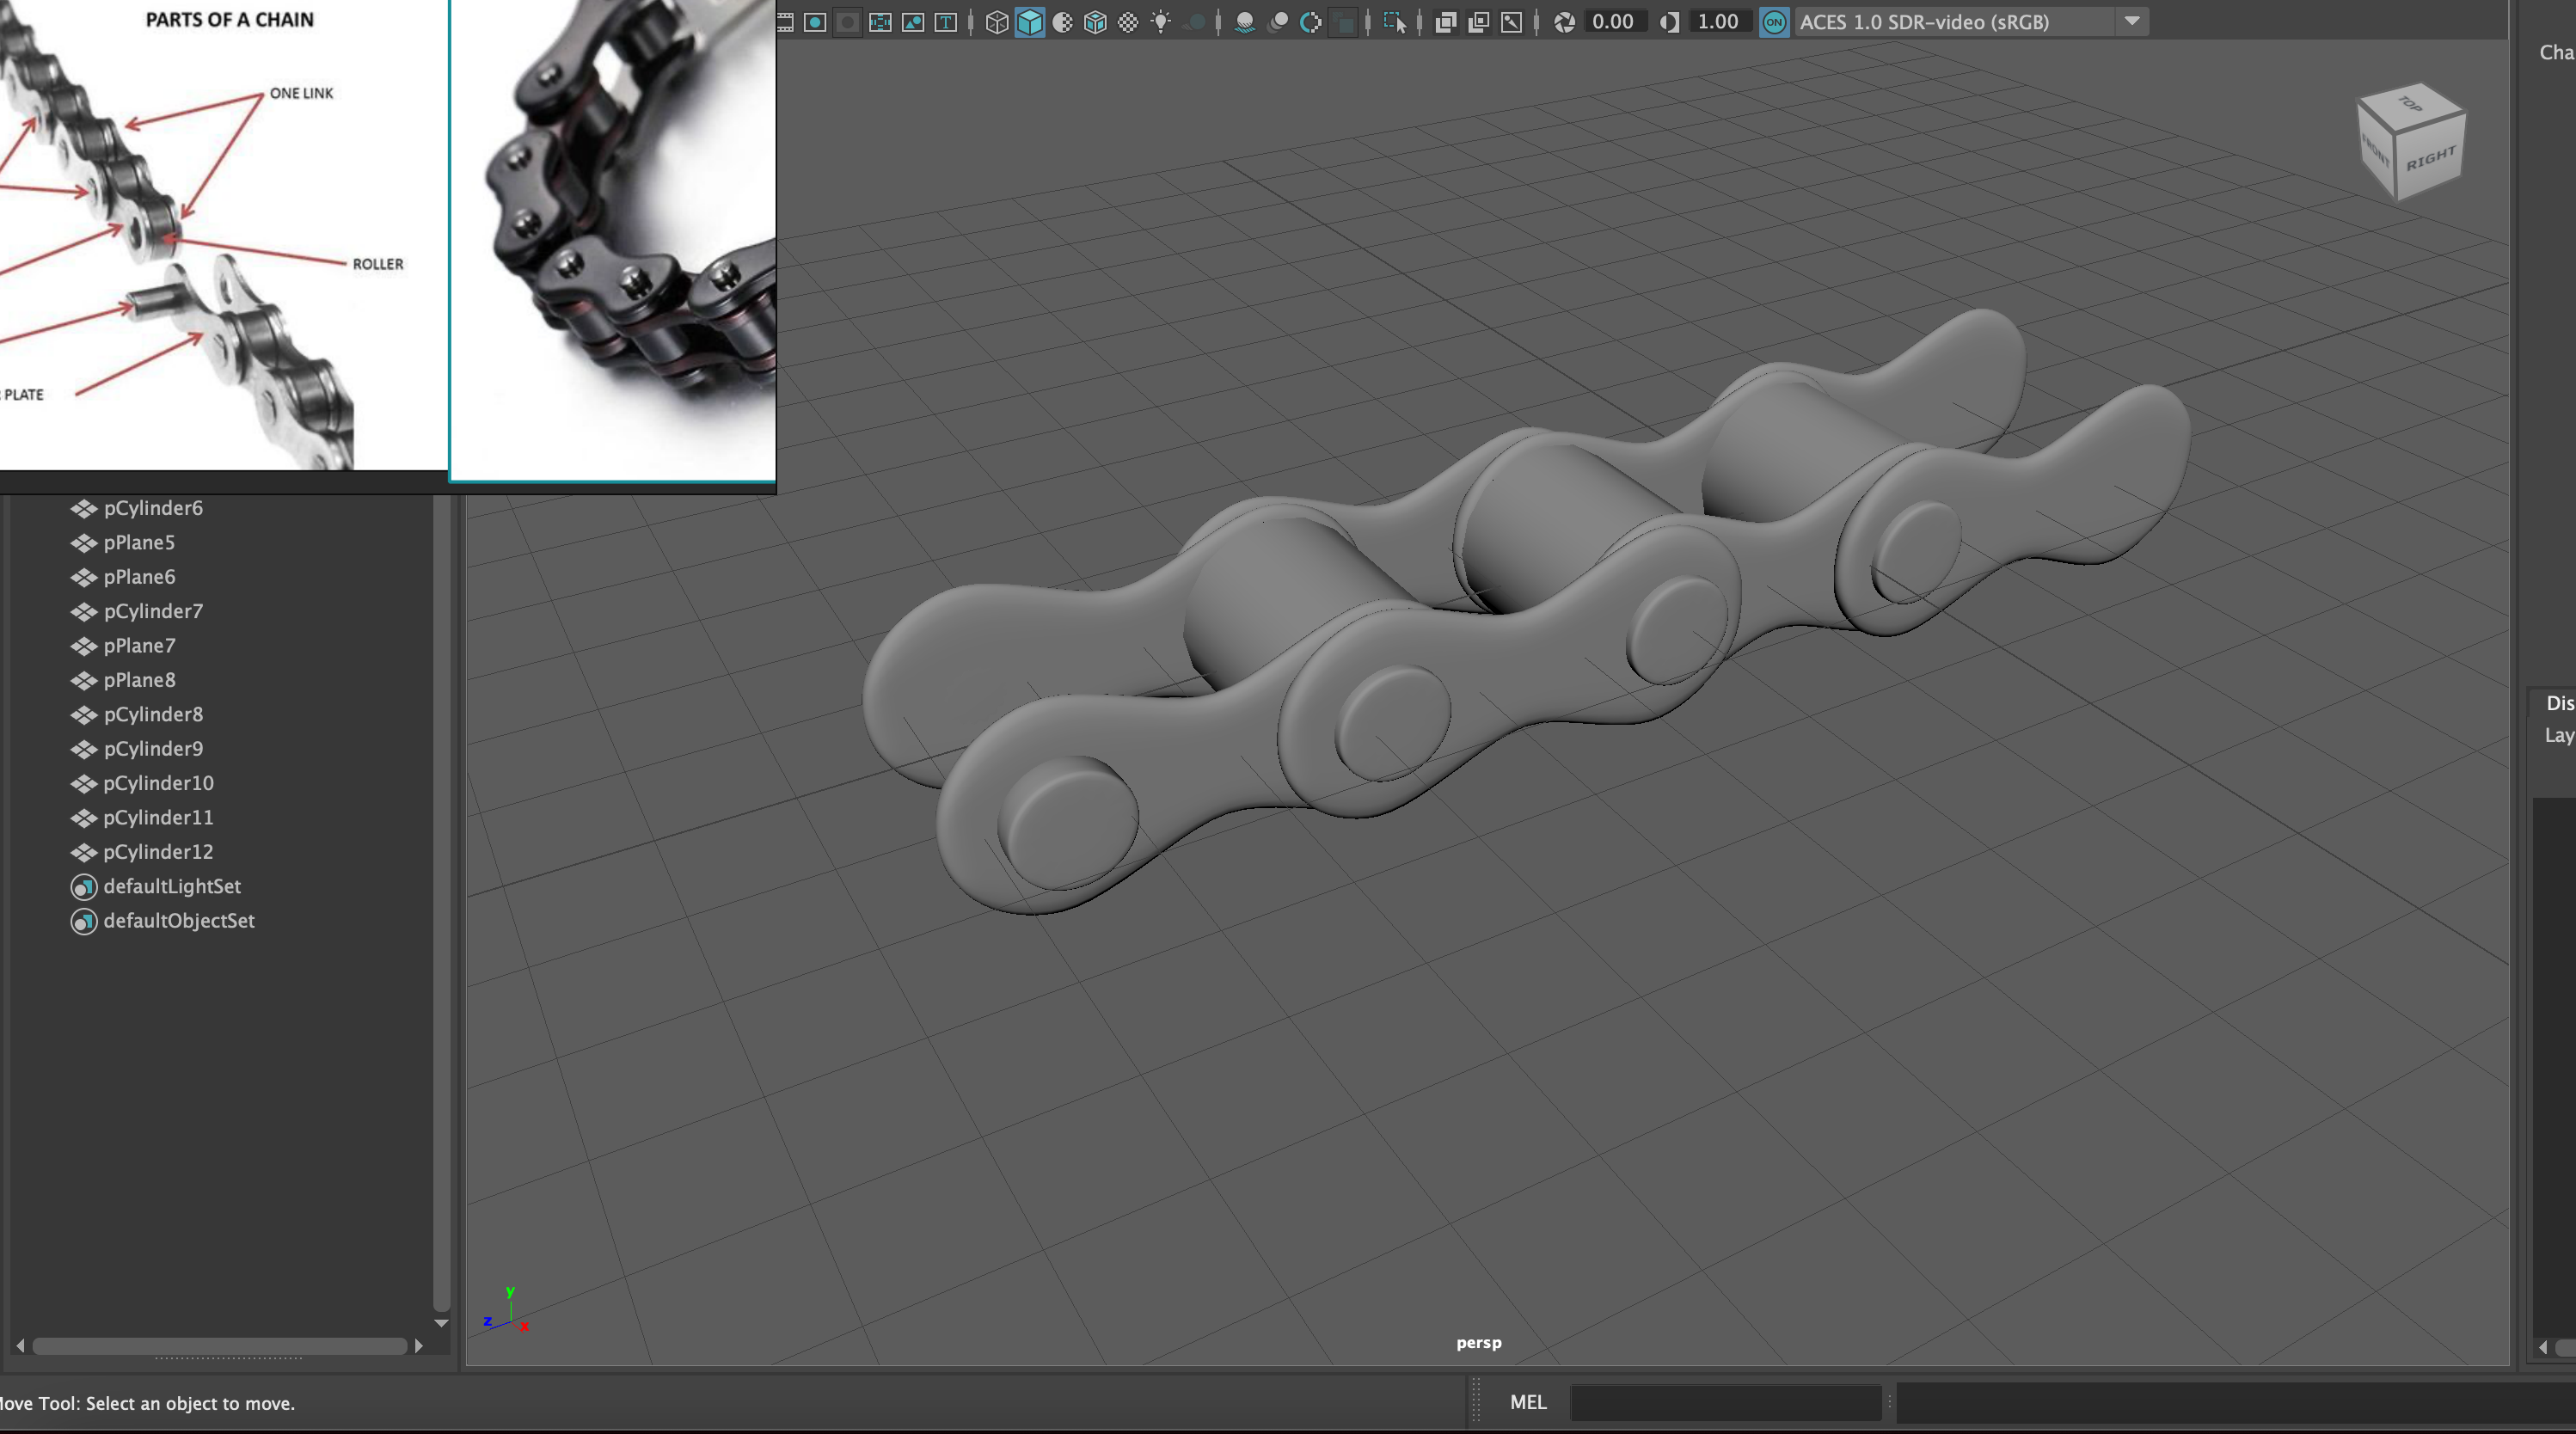The width and height of the screenshot is (2576, 1434).
Task: Toggle field chart icon
Action: 880,22
